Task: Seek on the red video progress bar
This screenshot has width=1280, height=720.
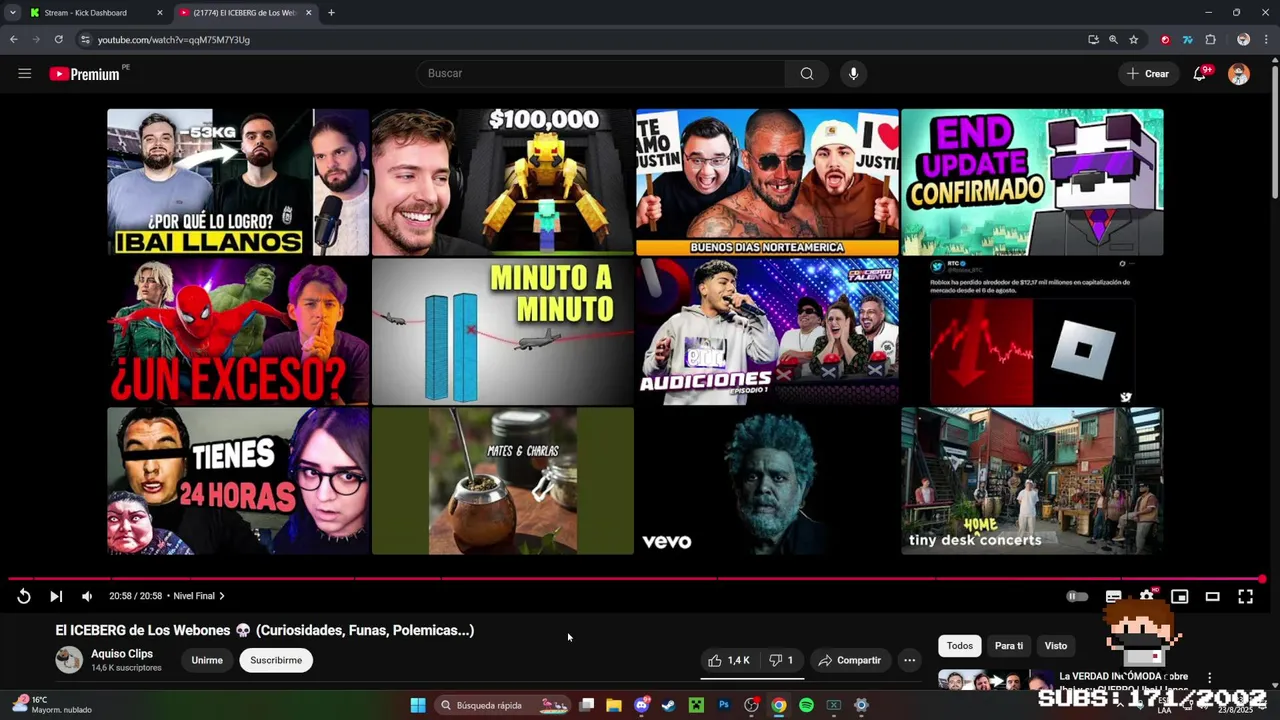Action: click(635, 579)
